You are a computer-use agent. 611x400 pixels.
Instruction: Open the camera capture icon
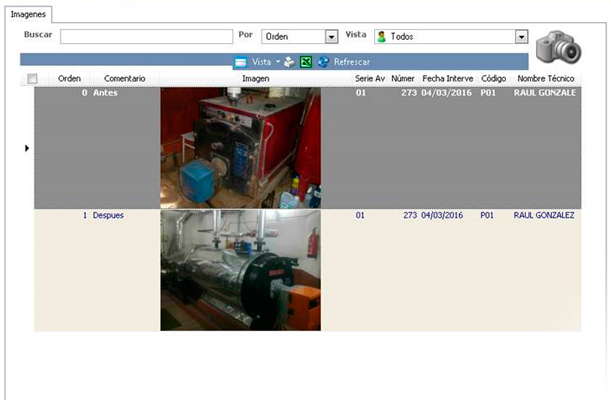click(x=558, y=47)
